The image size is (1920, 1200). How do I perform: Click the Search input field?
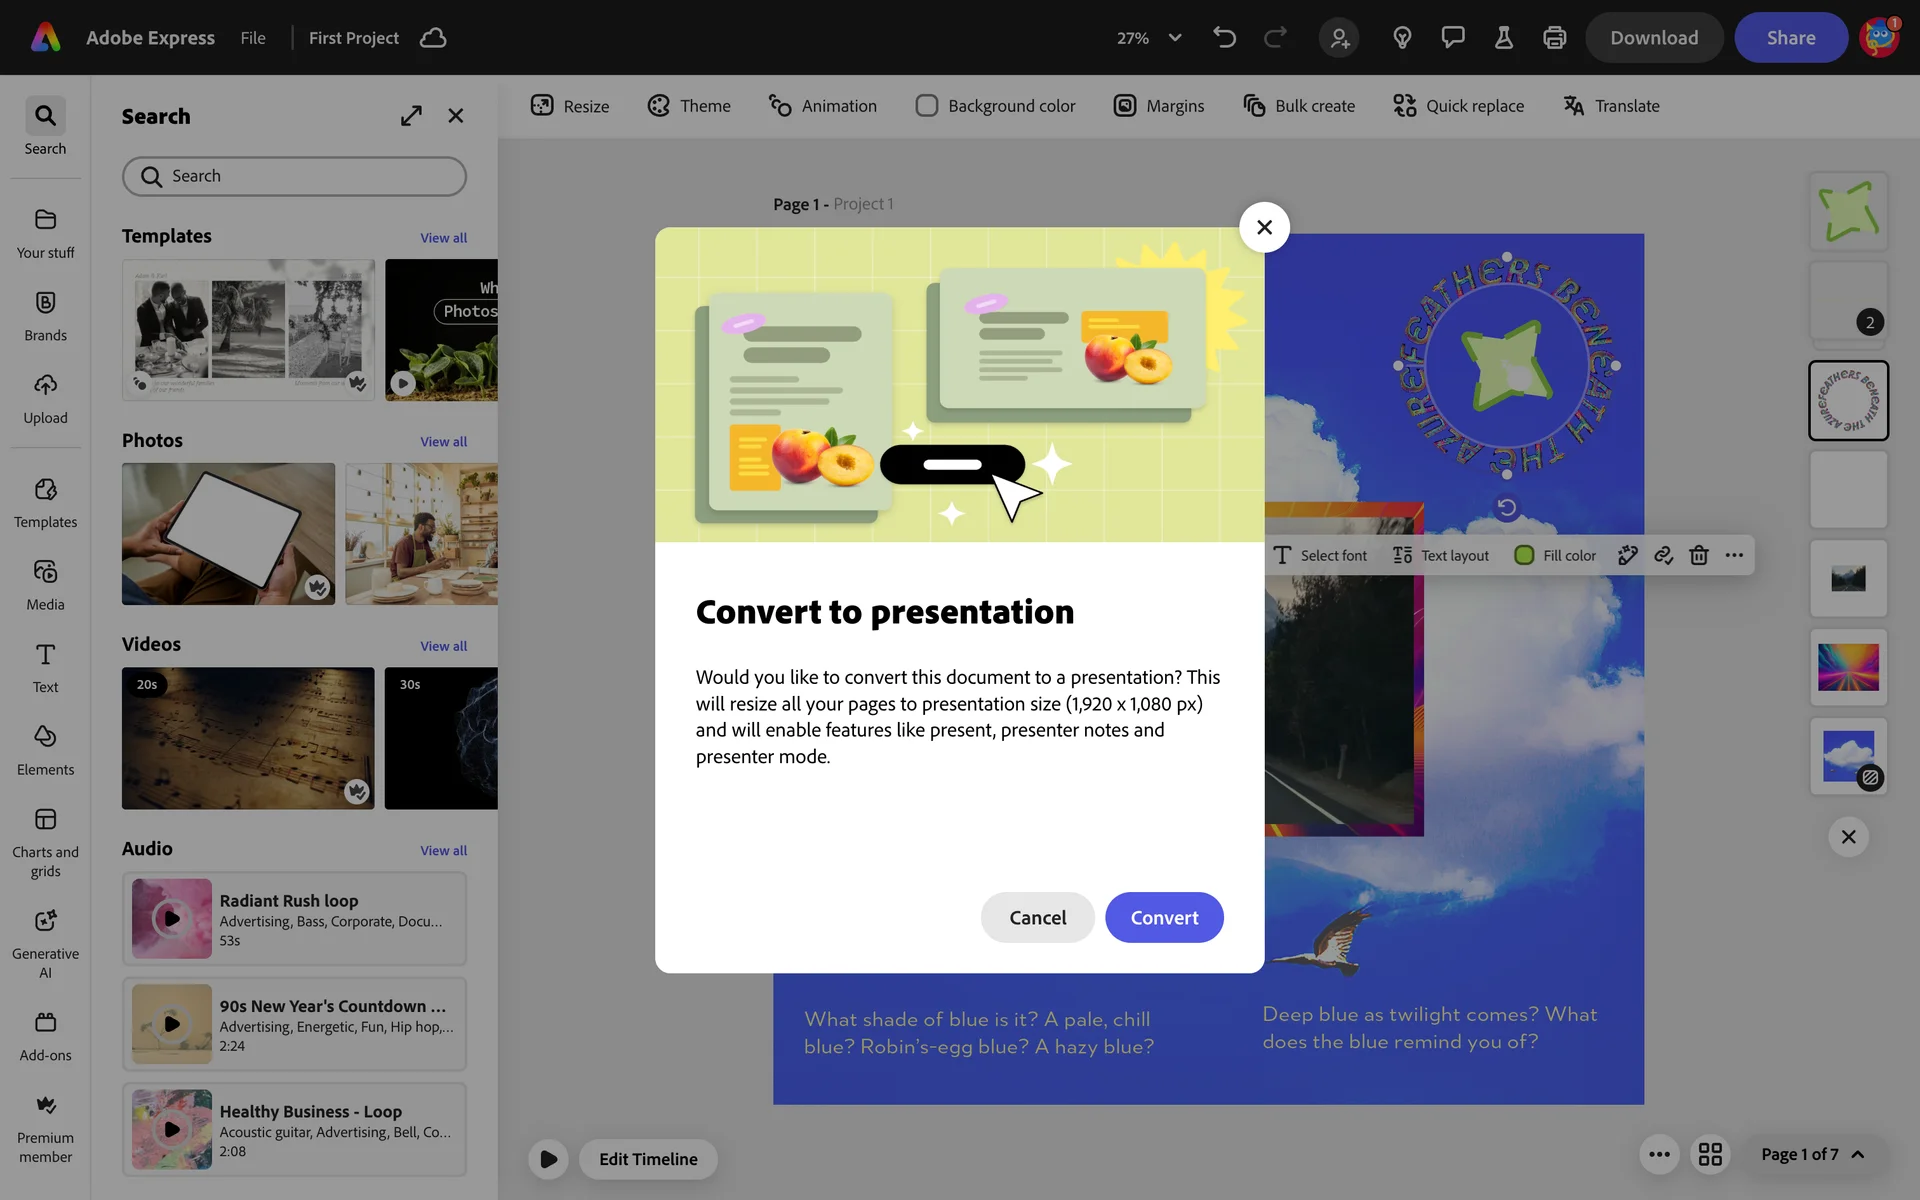294,176
